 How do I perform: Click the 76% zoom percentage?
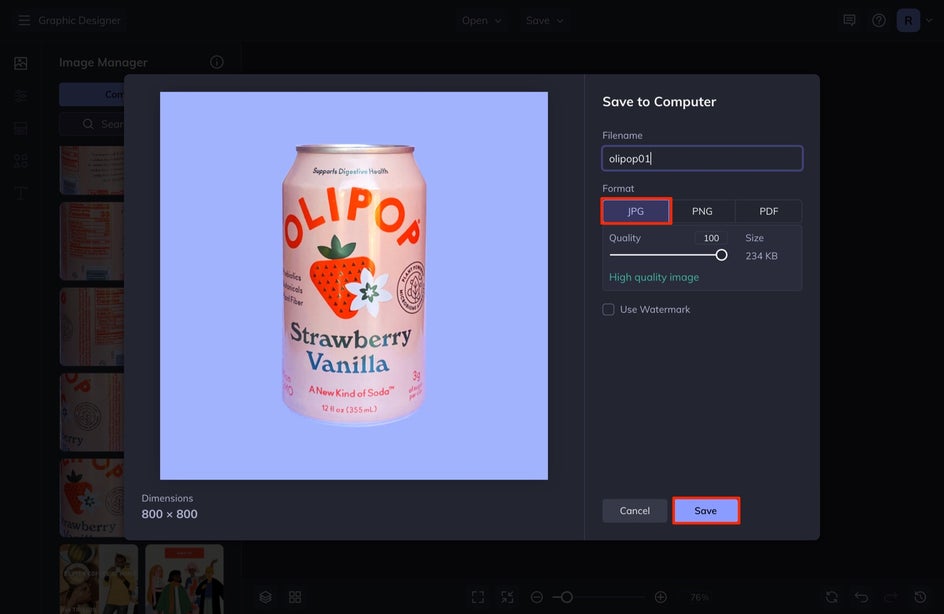[700, 597]
